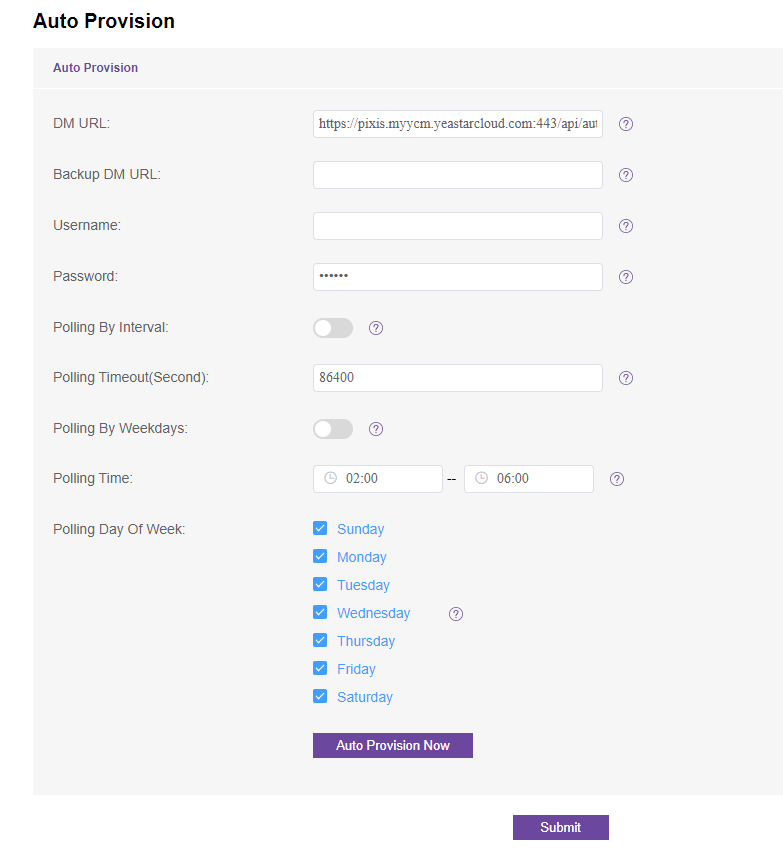Click help icon beside Polling Timeout field
This screenshot has width=783, height=849.
(625, 378)
